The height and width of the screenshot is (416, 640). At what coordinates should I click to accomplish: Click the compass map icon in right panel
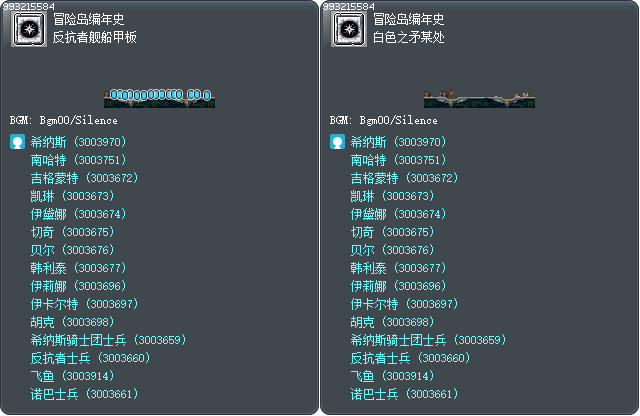(x=349, y=29)
